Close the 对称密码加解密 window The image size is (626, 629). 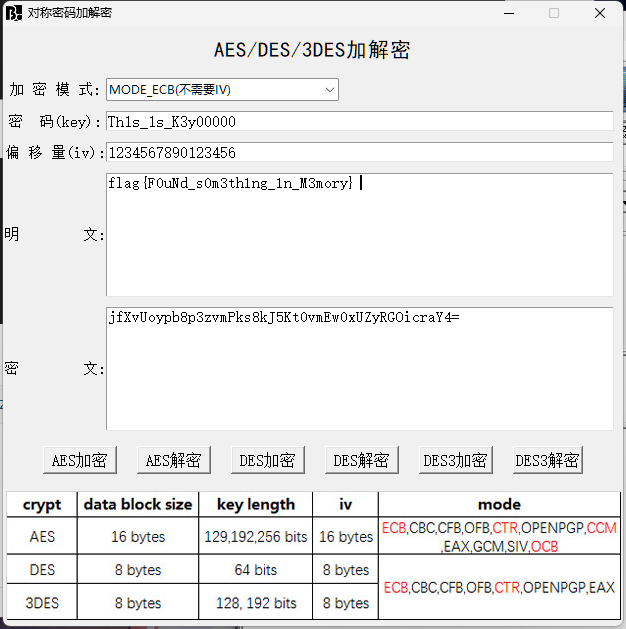pyautogui.click(x=600, y=13)
